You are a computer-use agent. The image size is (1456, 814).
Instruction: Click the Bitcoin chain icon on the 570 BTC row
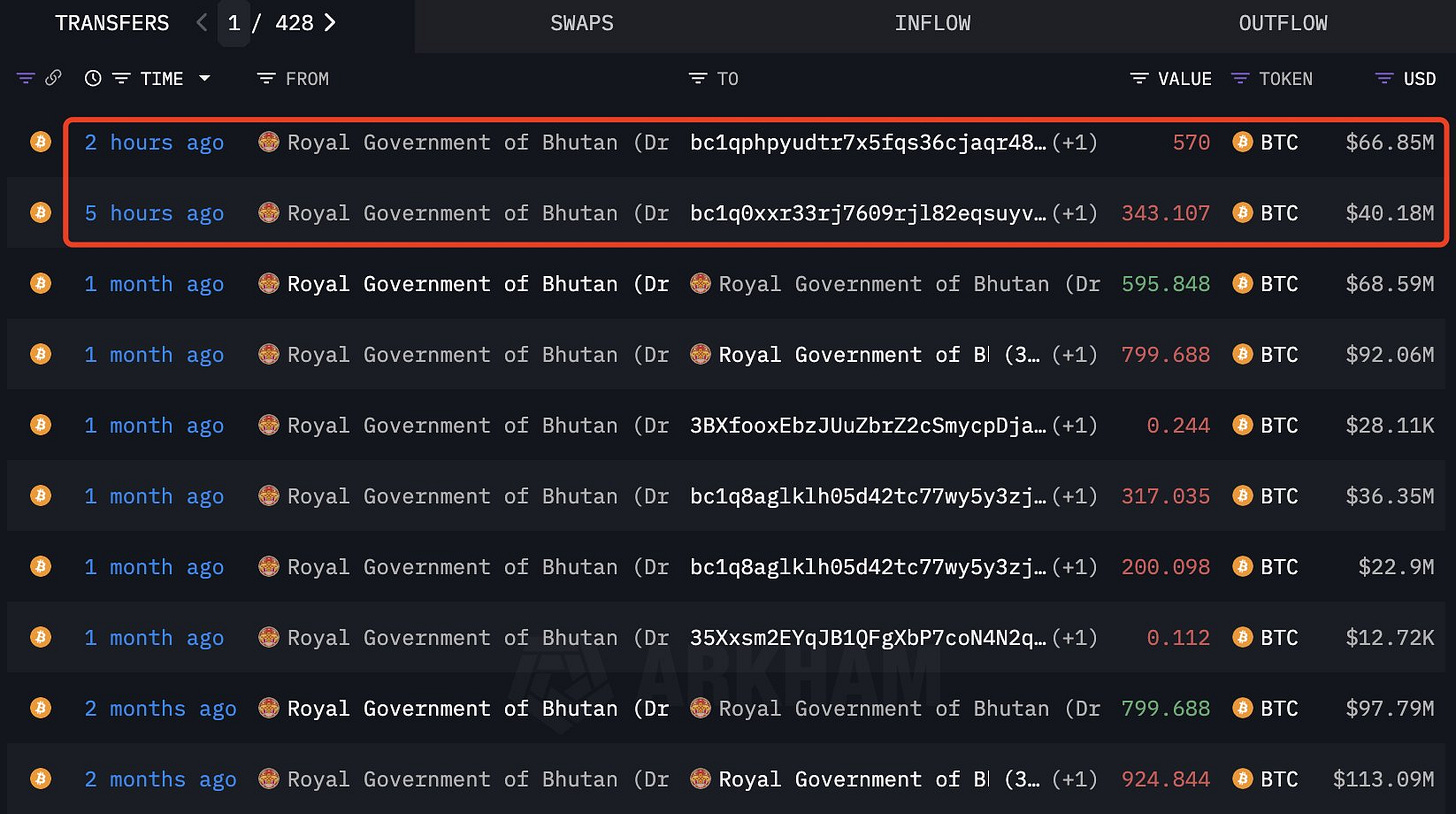coord(40,142)
